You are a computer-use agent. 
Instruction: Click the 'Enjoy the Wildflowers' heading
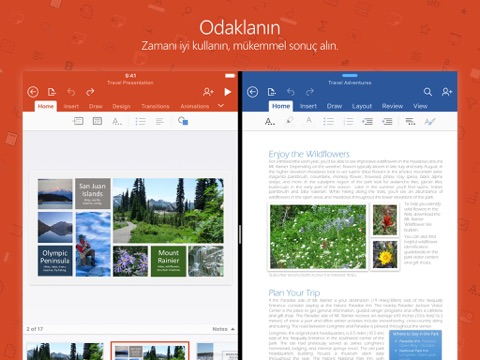coord(309,154)
